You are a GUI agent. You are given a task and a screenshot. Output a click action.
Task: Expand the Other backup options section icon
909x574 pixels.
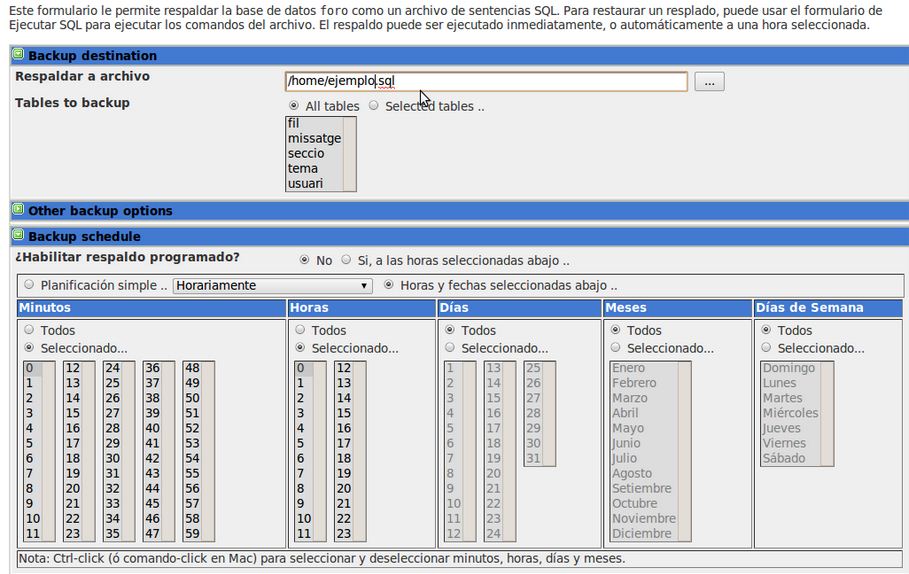pyautogui.click(x=18, y=211)
